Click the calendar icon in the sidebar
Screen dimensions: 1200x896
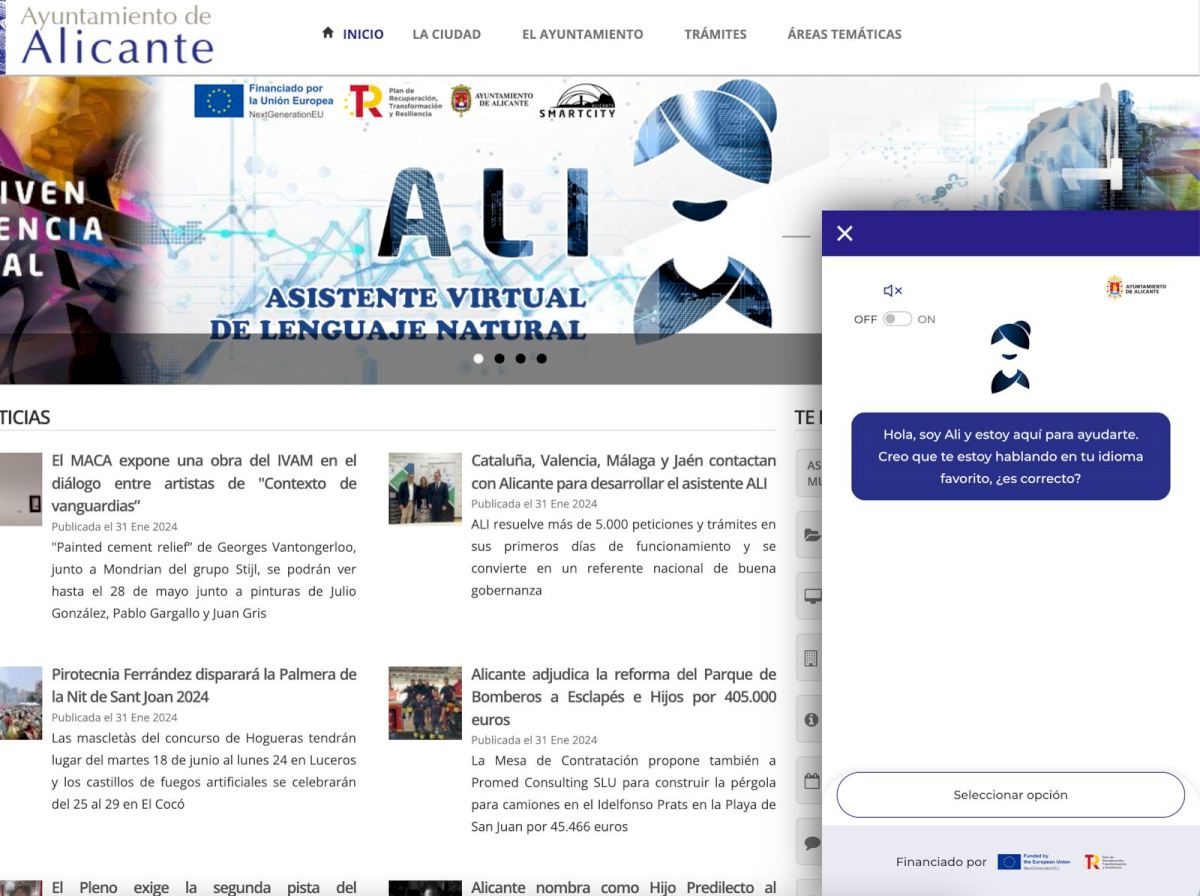(x=811, y=781)
